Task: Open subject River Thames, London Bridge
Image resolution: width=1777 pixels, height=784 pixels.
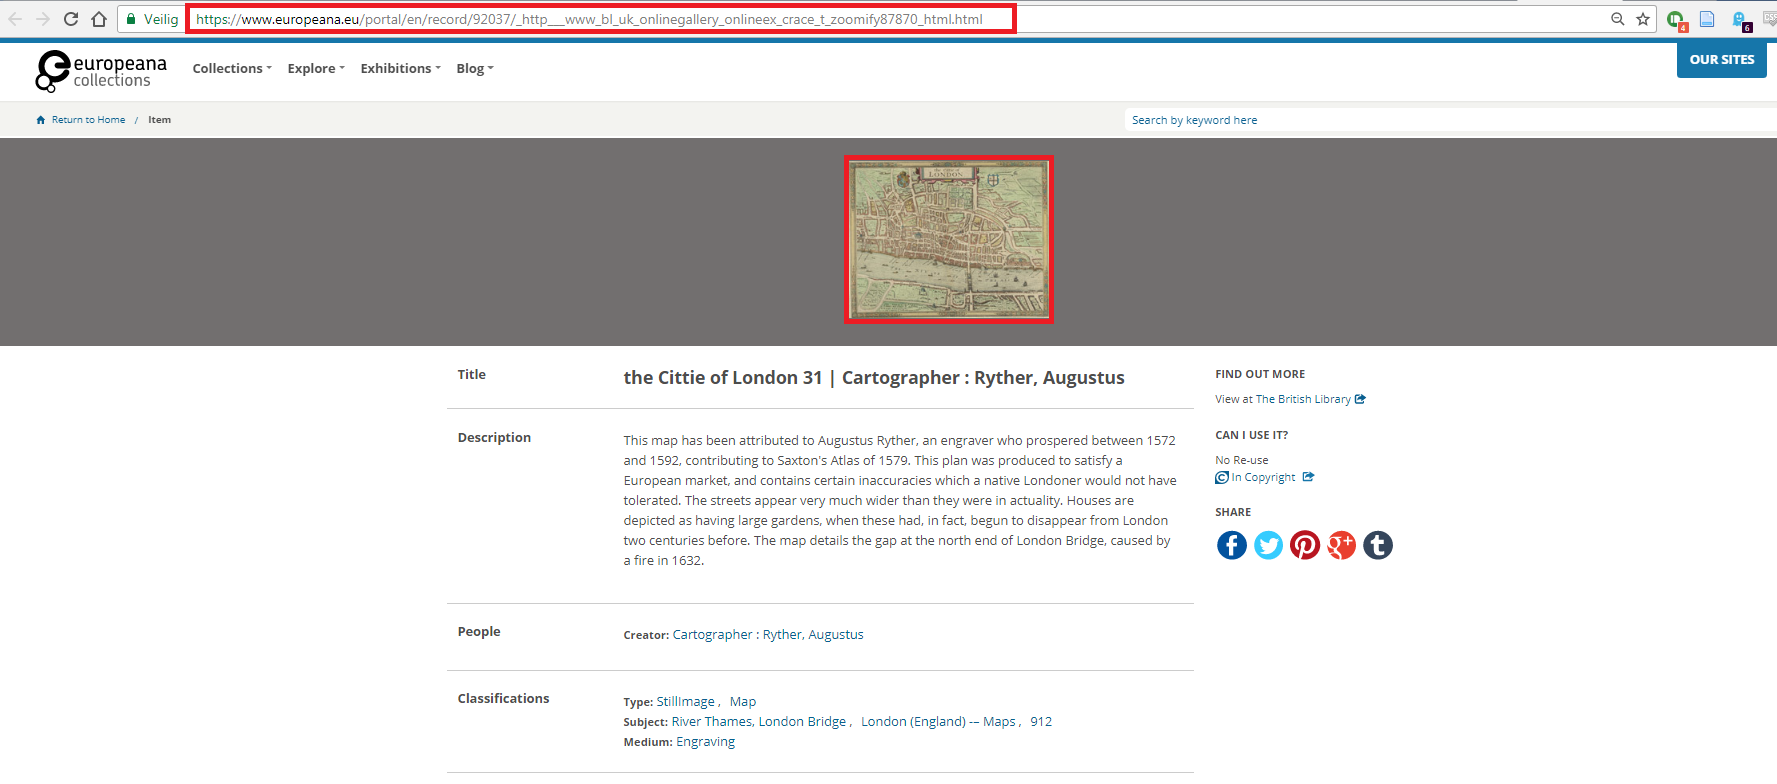Action: point(759,722)
